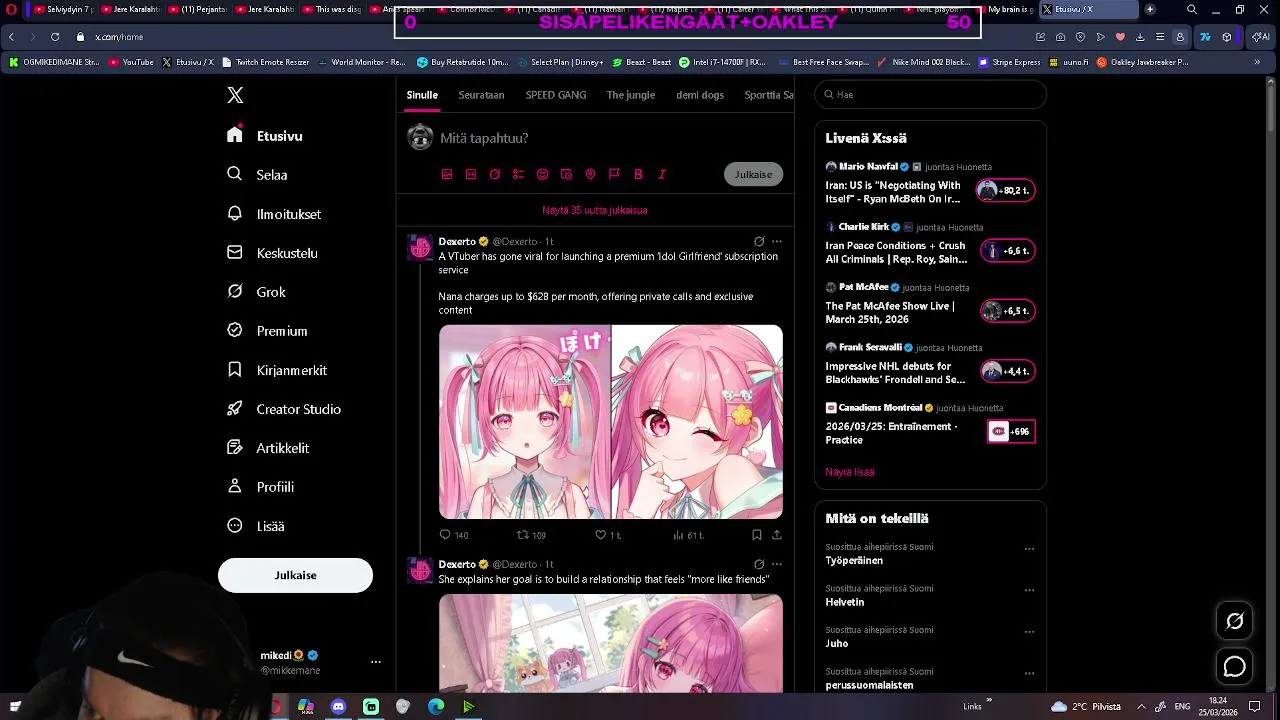Open Microsoft Edge from taskbar
This screenshot has width=1280, height=720.
pyautogui.click(x=436, y=706)
